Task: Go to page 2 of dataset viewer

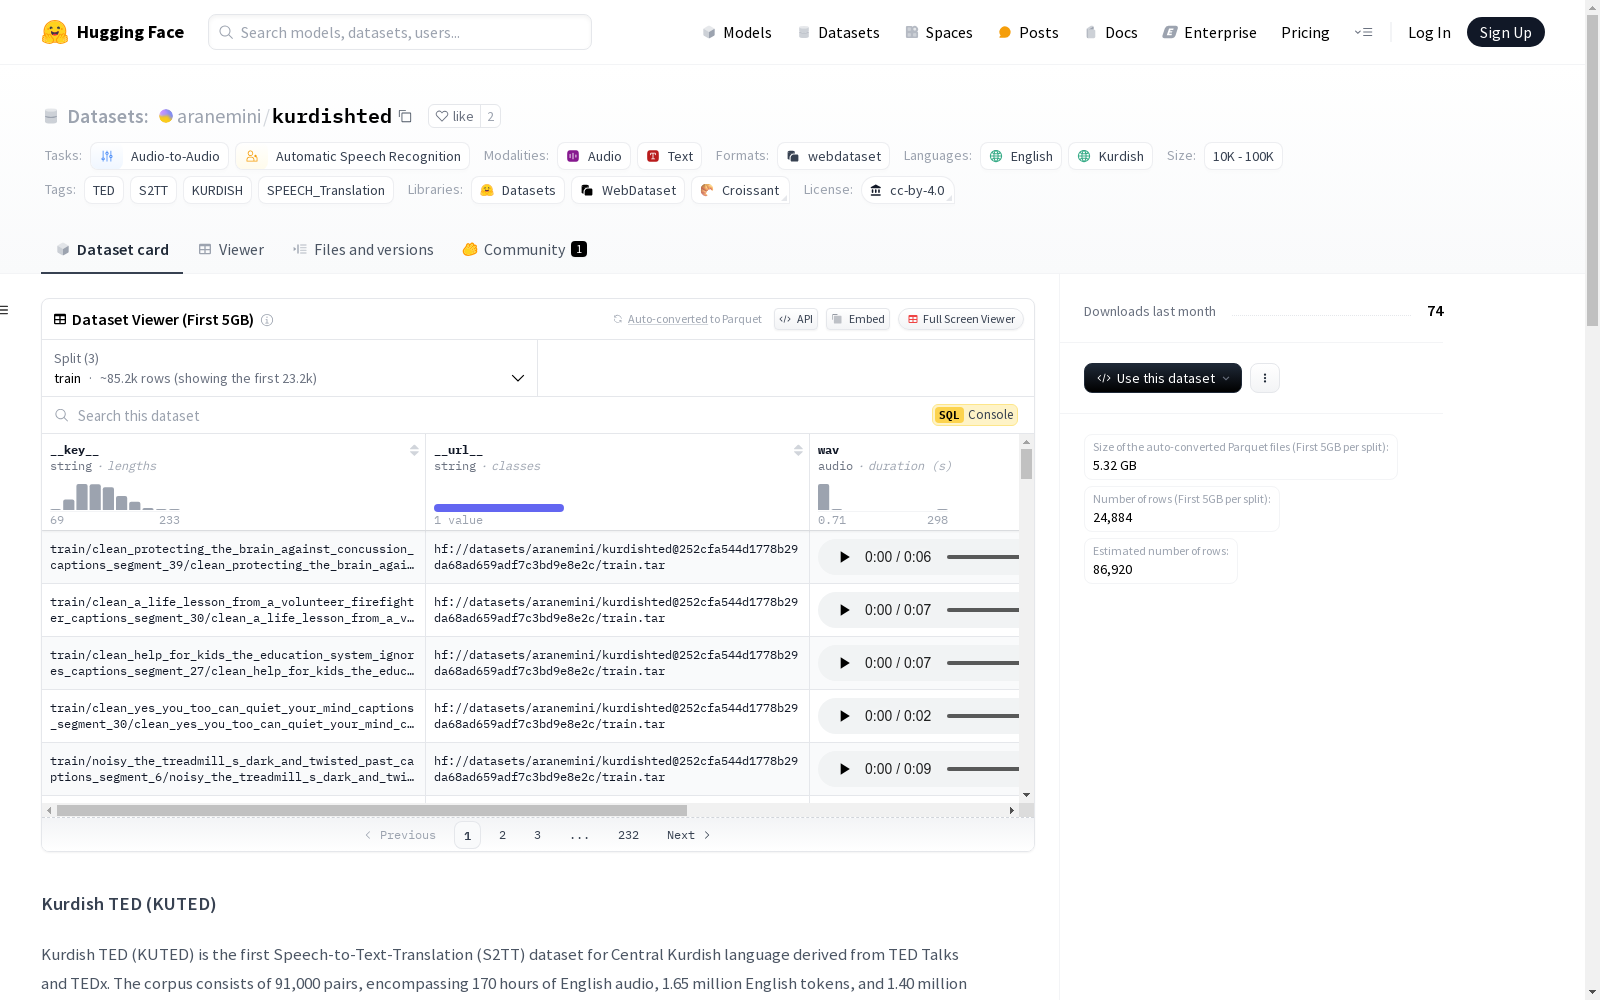Action: [502, 835]
